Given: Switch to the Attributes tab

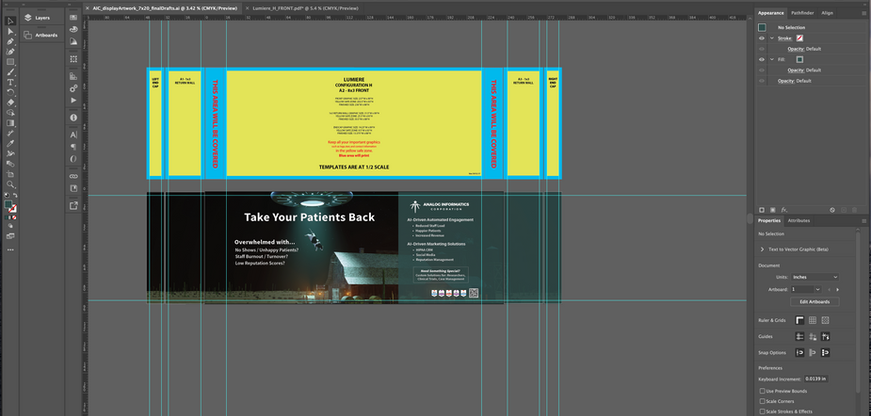Looking at the screenshot, I should [x=799, y=220].
